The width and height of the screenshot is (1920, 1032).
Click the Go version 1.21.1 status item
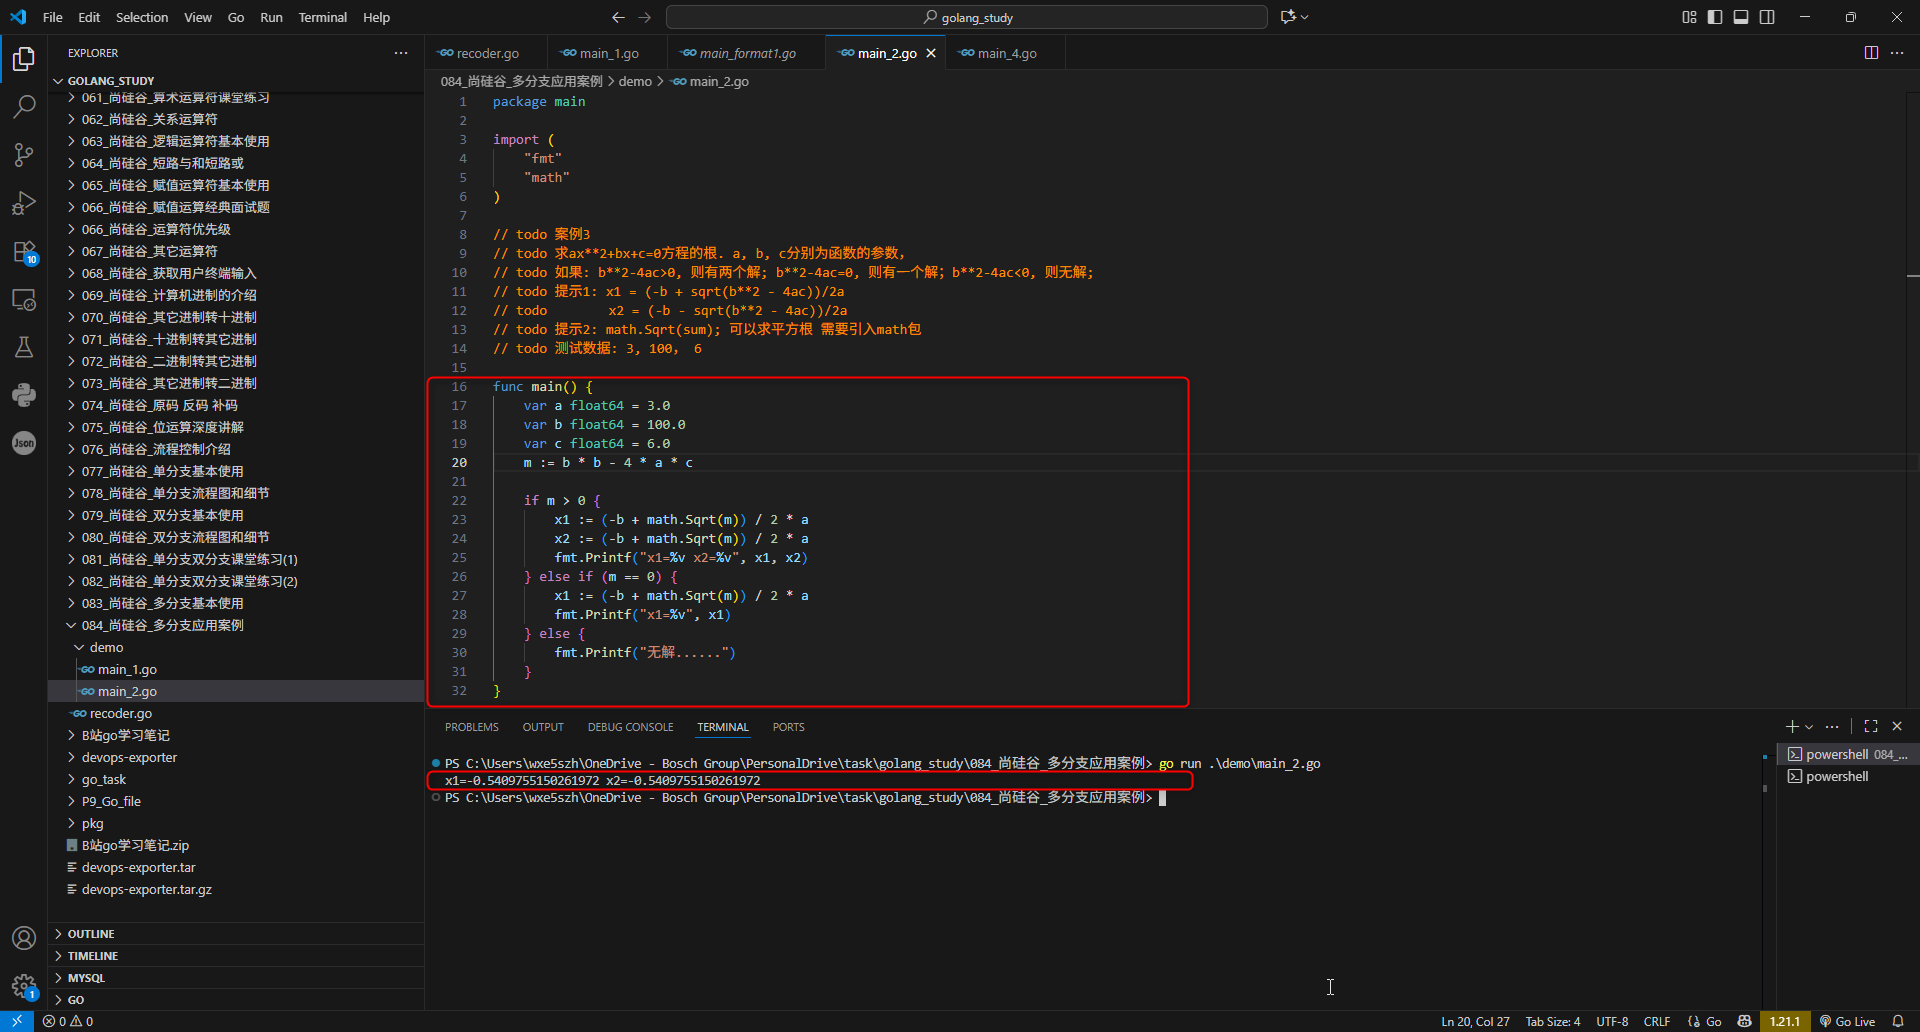[x=1785, y=1021]
